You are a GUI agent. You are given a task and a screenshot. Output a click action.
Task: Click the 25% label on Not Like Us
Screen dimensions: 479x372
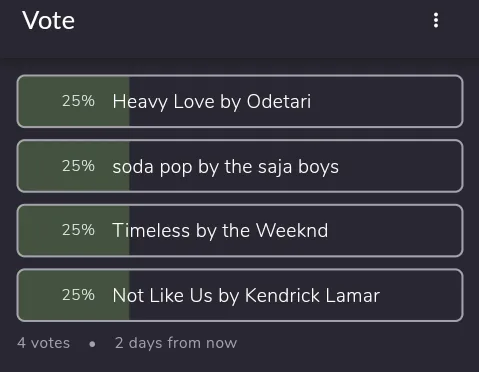coord(78,295)
